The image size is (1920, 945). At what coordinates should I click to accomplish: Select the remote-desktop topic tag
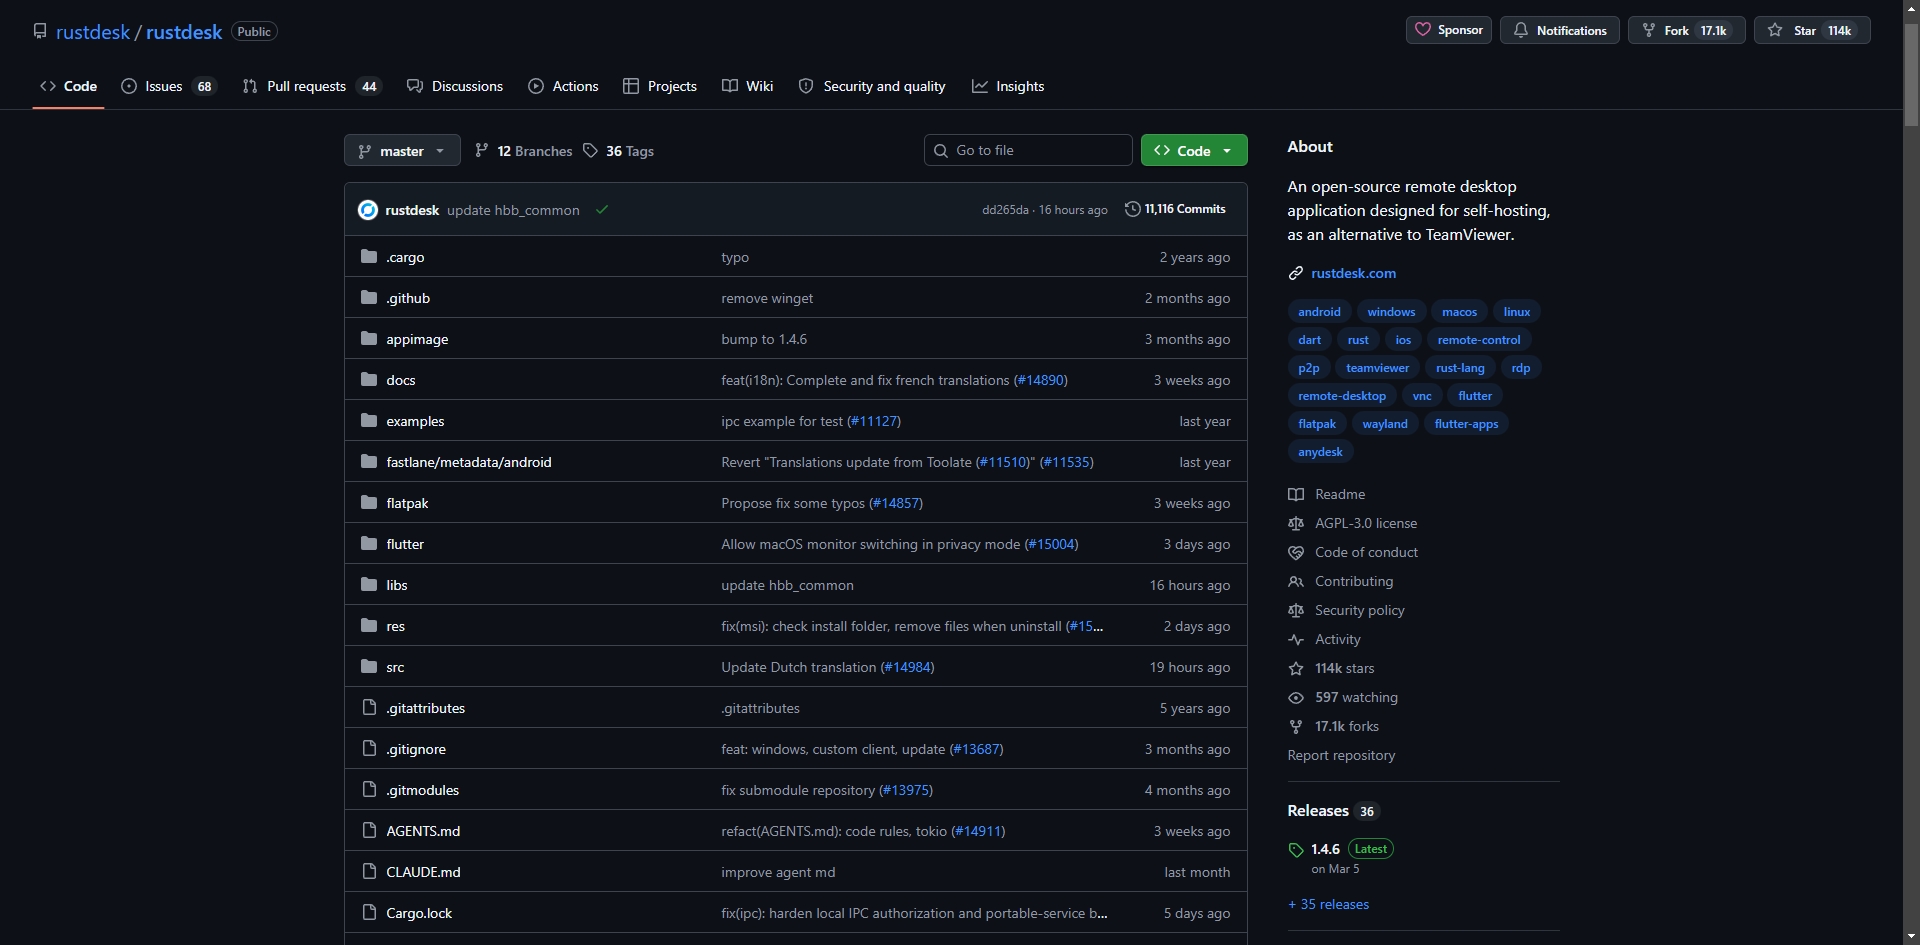(1342, 396)
